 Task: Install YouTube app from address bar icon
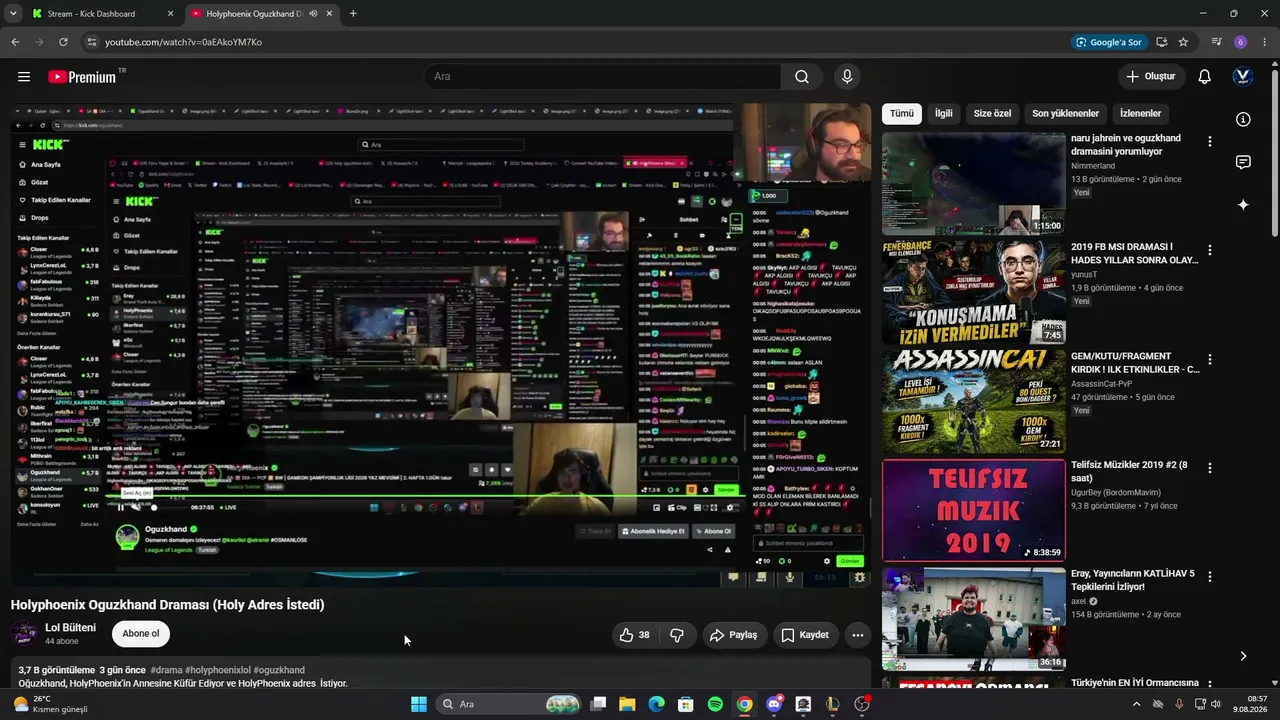1162,42
